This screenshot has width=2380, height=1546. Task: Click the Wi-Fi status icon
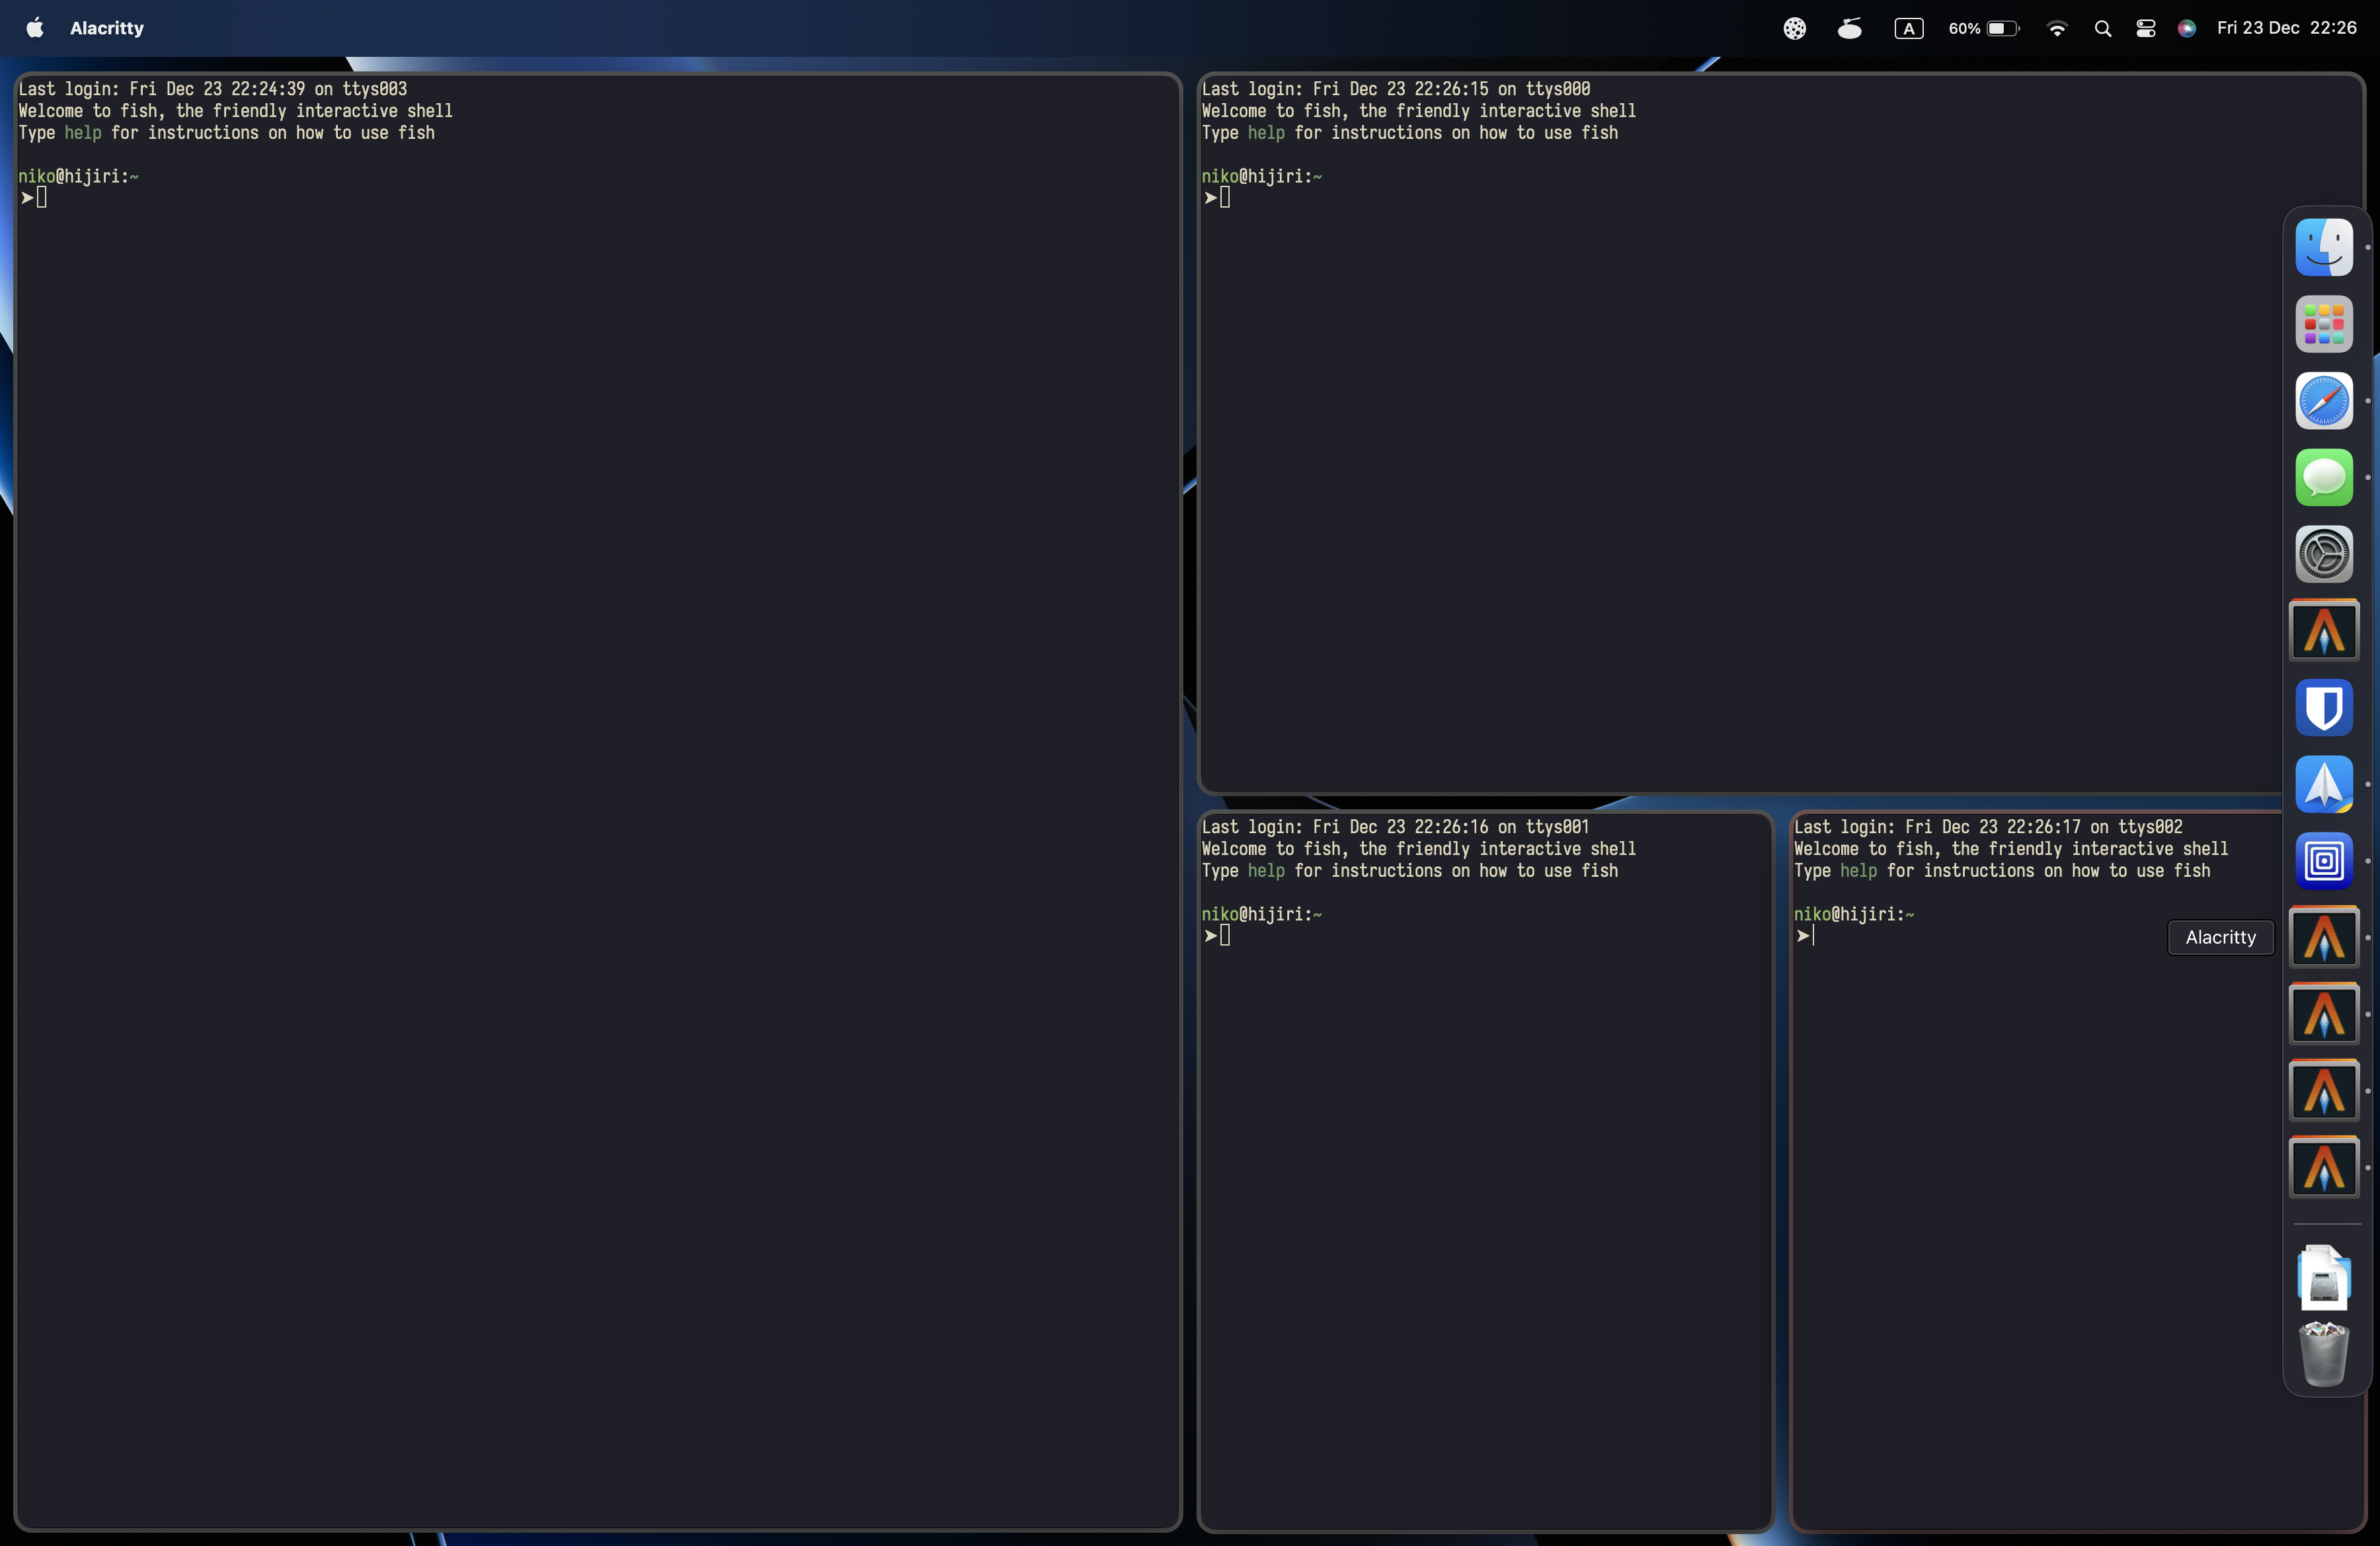[x=2057, y=27]
